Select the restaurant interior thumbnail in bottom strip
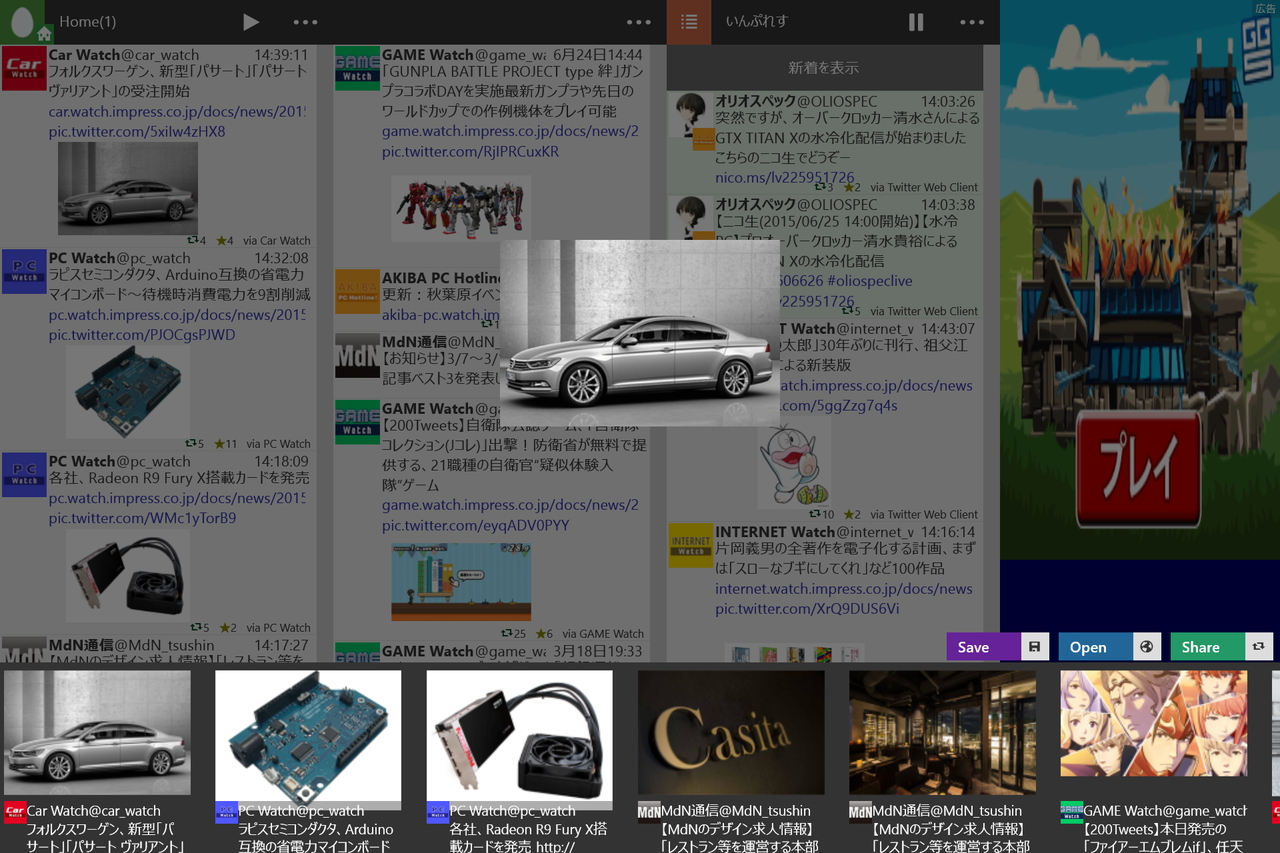The width and height of the screenshot is (1280, 853). point(942,734)
